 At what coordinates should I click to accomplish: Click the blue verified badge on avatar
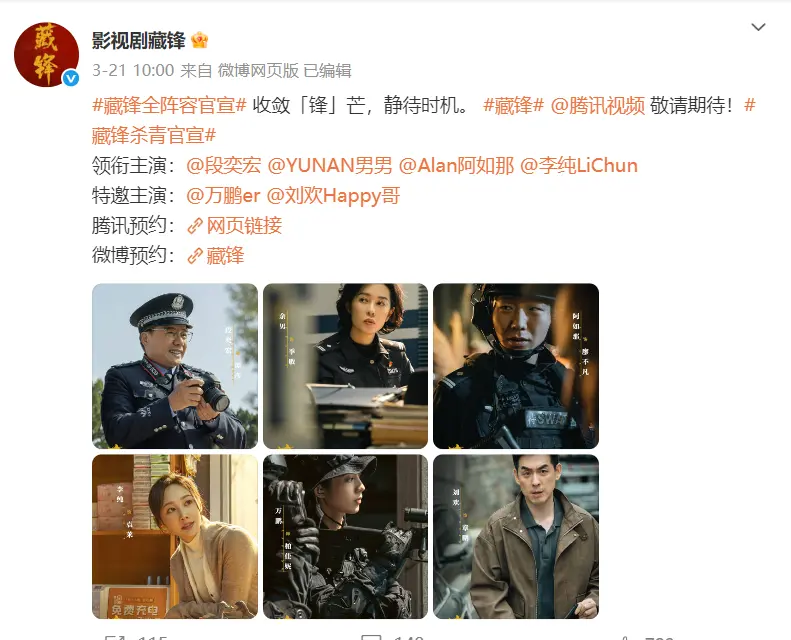coord(71,78)
